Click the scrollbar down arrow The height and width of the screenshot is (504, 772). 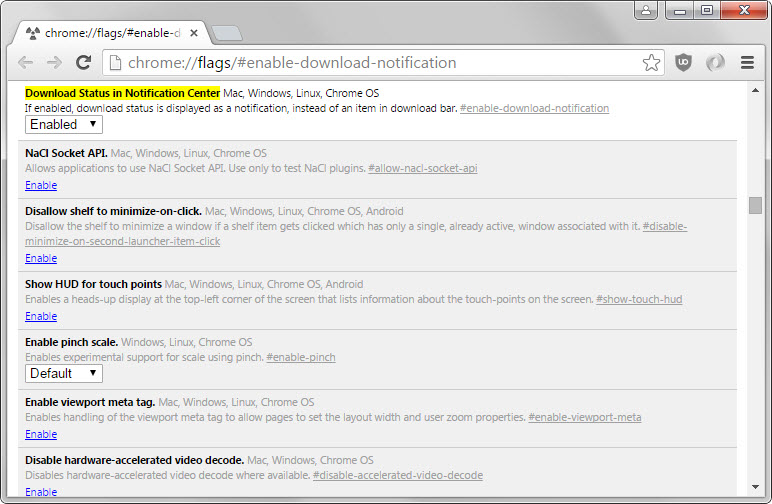[x=755, y=487]
